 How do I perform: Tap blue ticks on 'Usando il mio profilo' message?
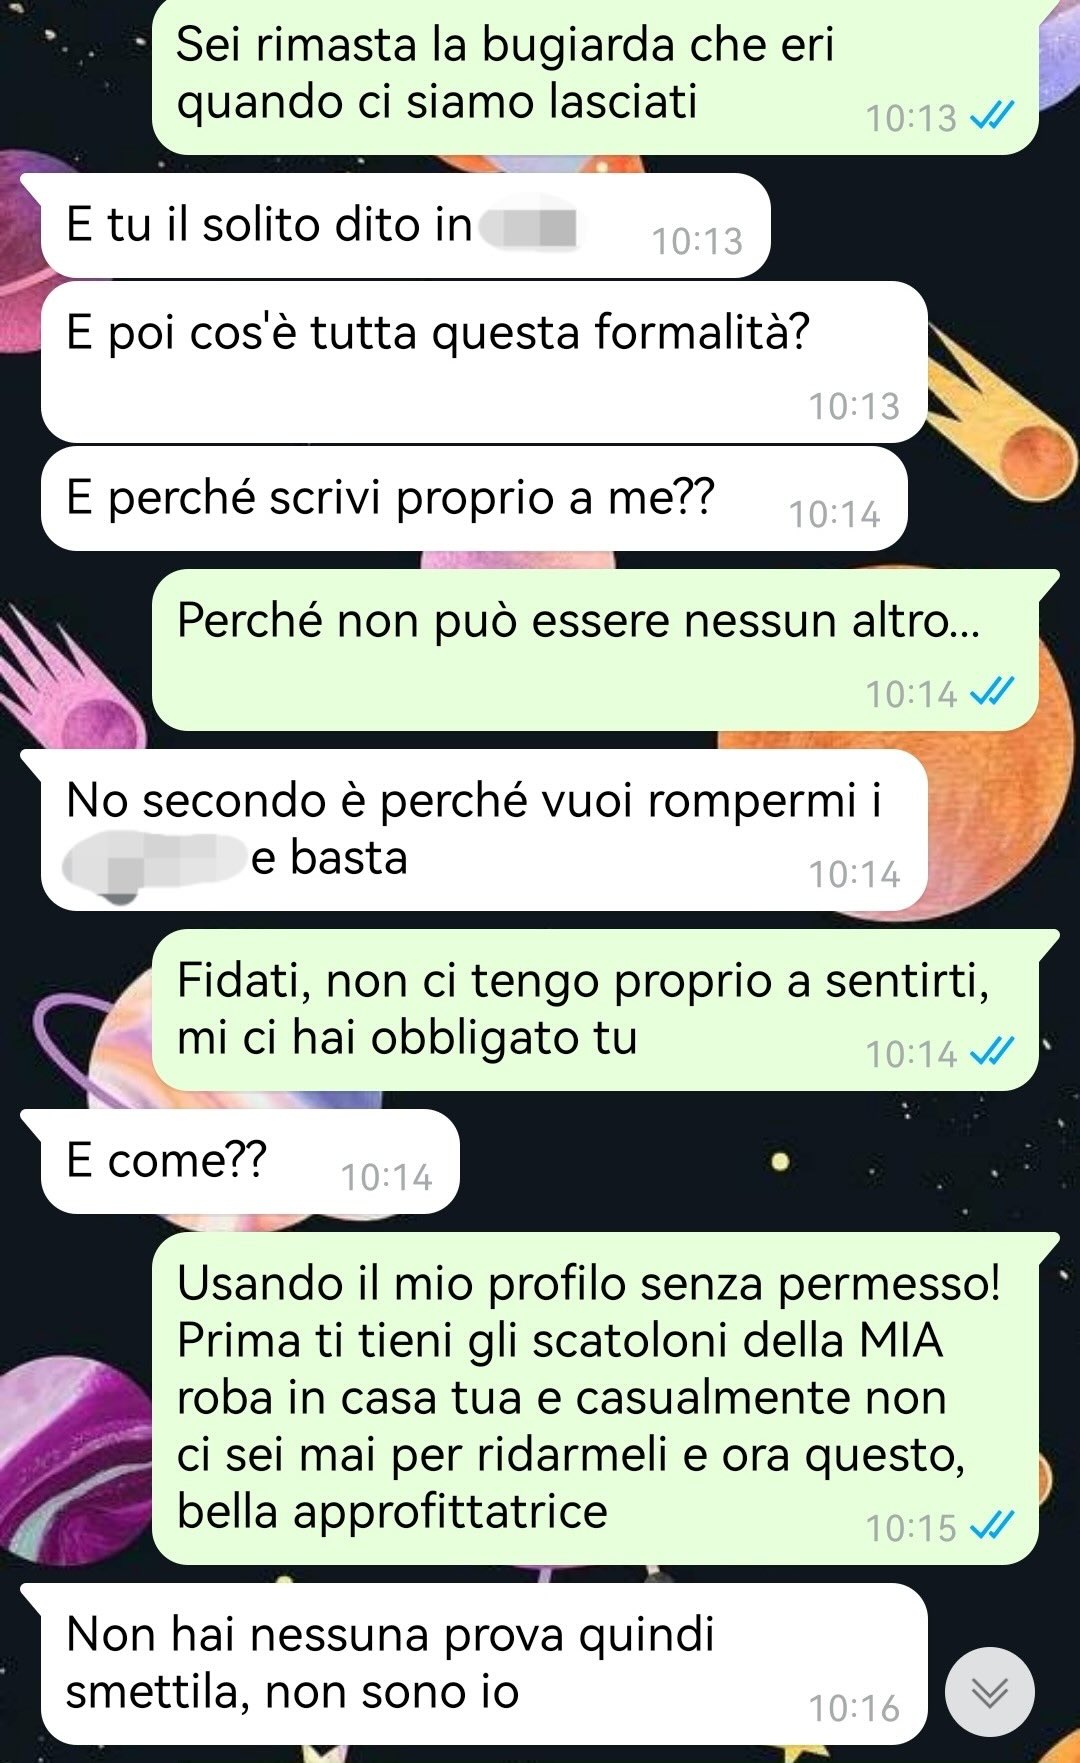click(x=993, y=1526)
